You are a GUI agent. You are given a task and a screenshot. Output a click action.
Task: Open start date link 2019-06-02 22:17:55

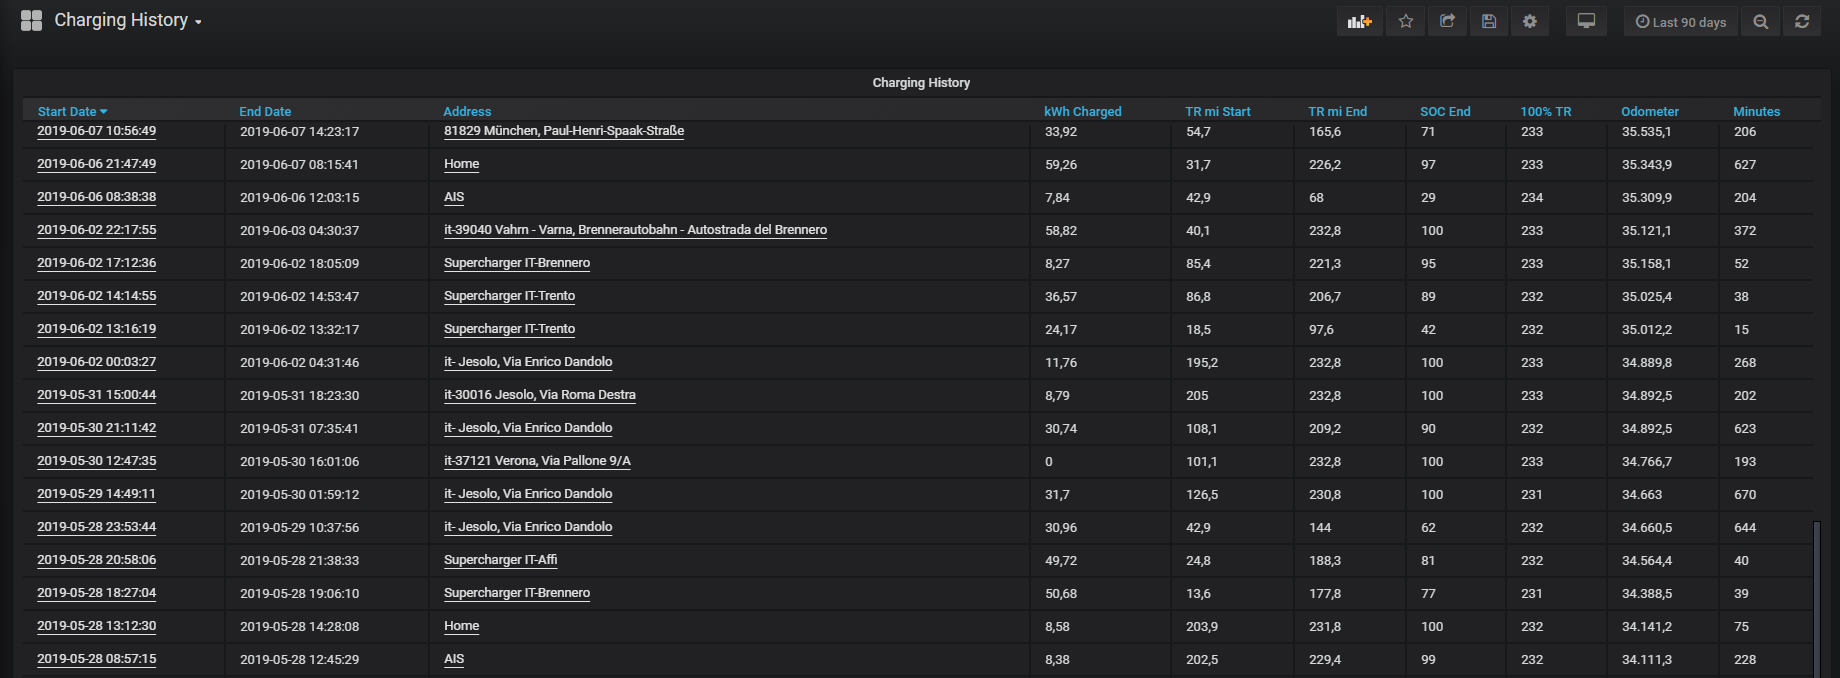(x=97, y=230)
